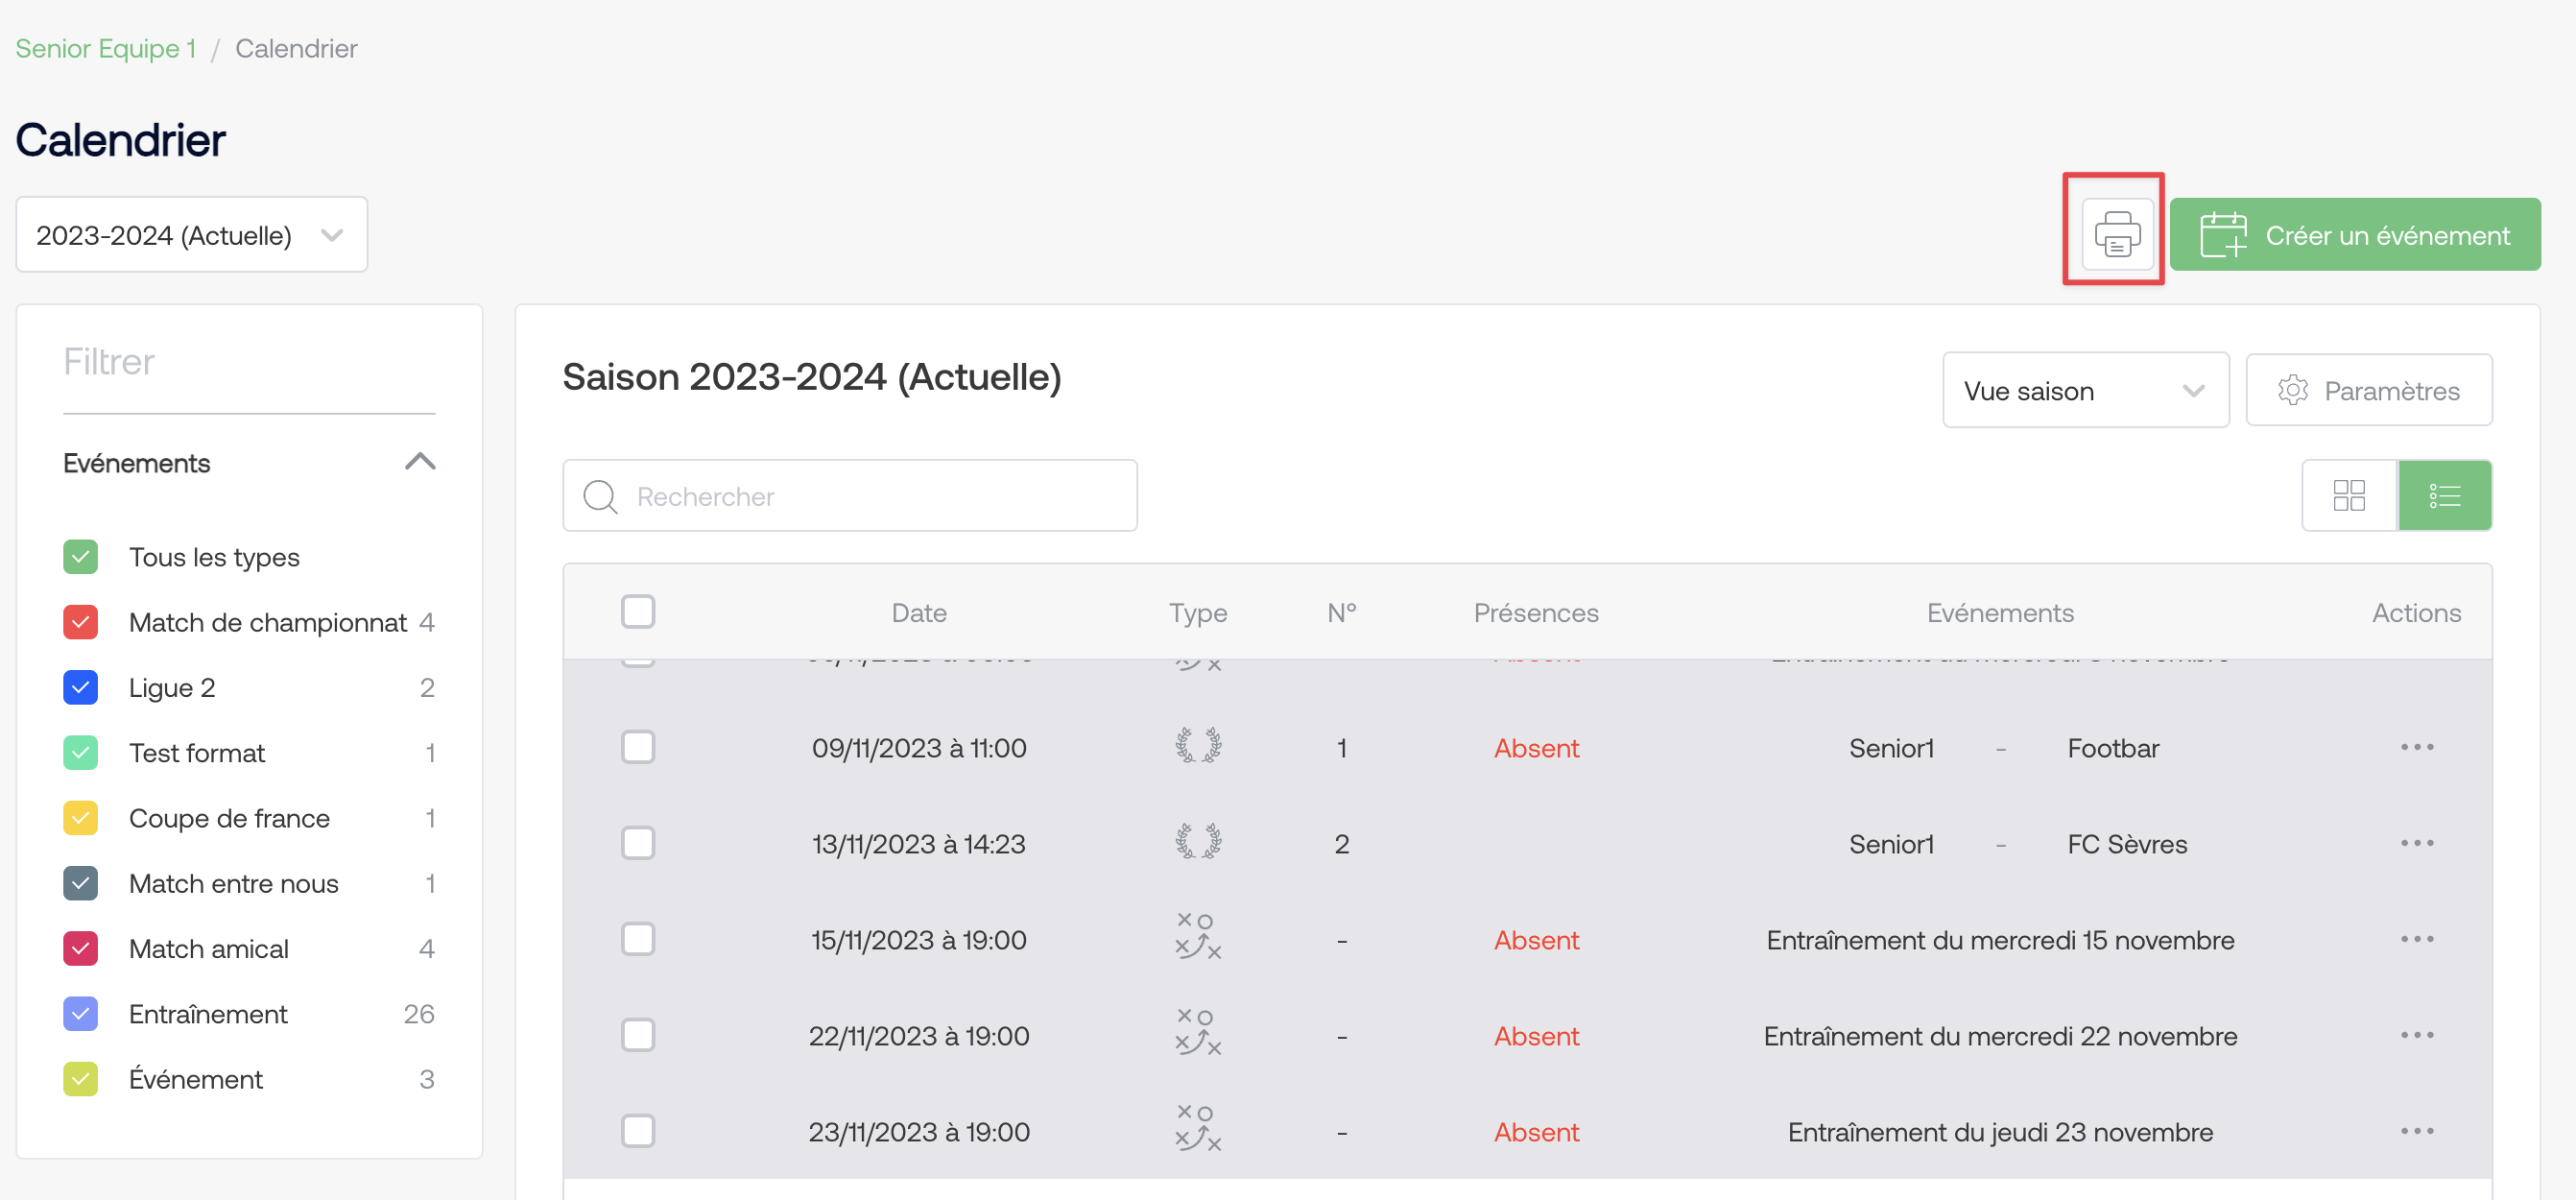The width and height of the screenshot is (2576, 1200).
Task: Click Absent status on 15/11/2023 row
Action: coord(1535,940)
